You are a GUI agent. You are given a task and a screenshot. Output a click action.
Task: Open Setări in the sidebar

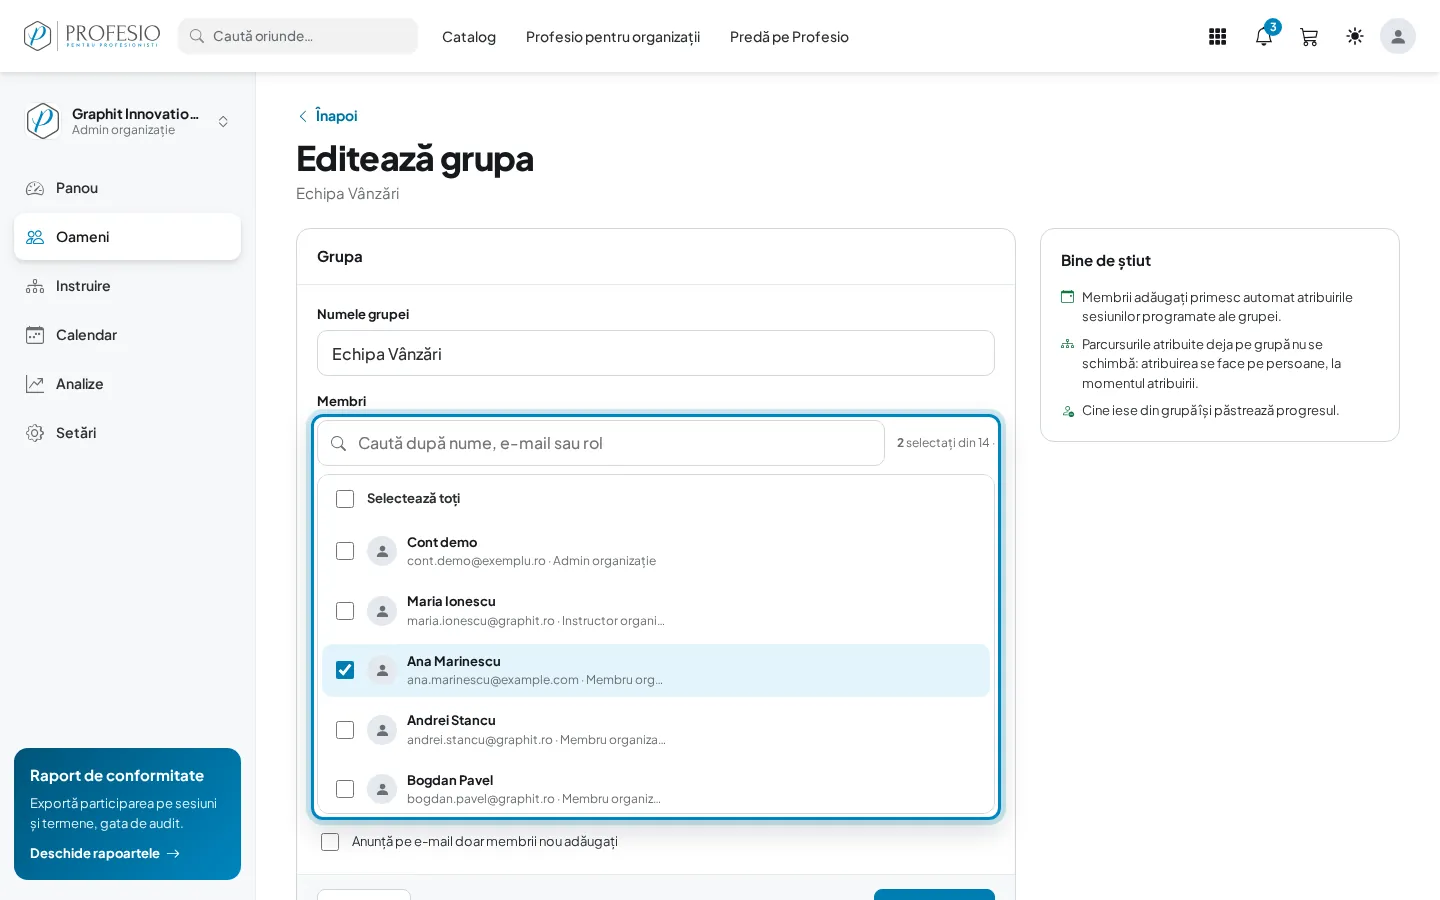[x=127, y=433]
